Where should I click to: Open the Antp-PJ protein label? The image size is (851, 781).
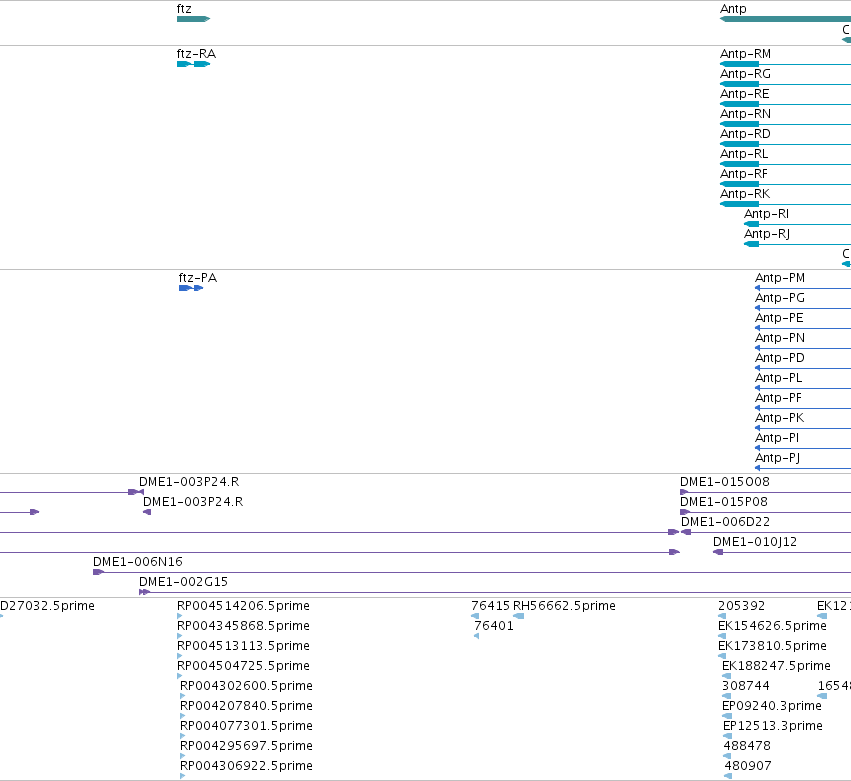[778, 458]
